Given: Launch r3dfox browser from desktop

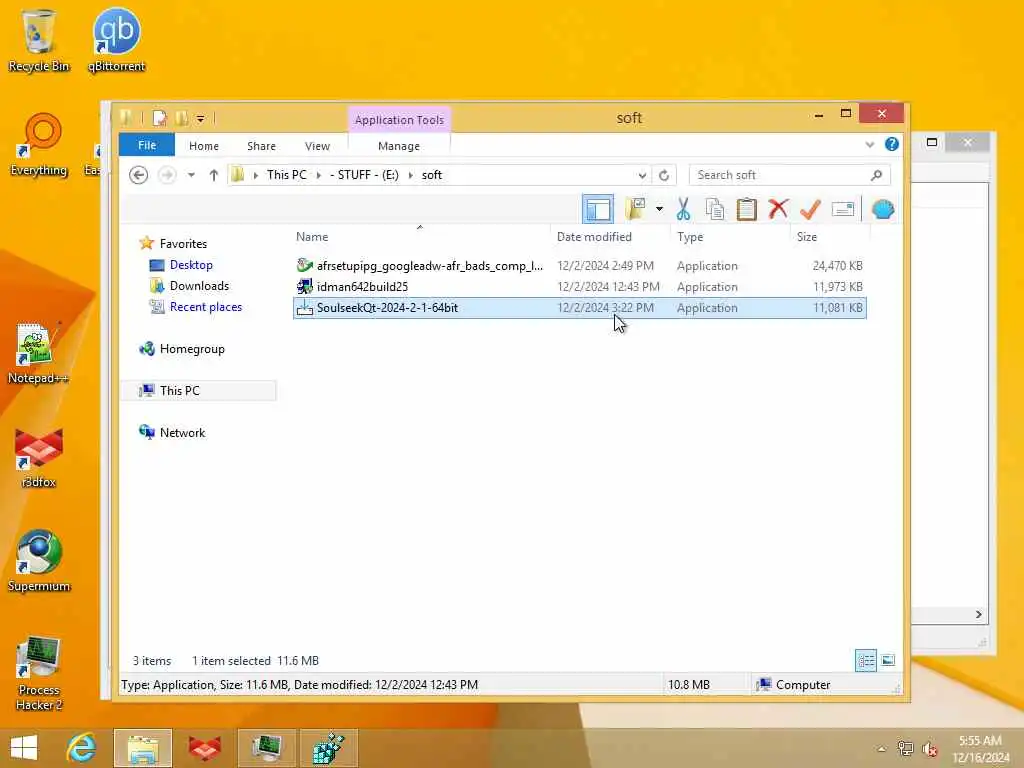Looking at the screenshot, I should [39, 458].
